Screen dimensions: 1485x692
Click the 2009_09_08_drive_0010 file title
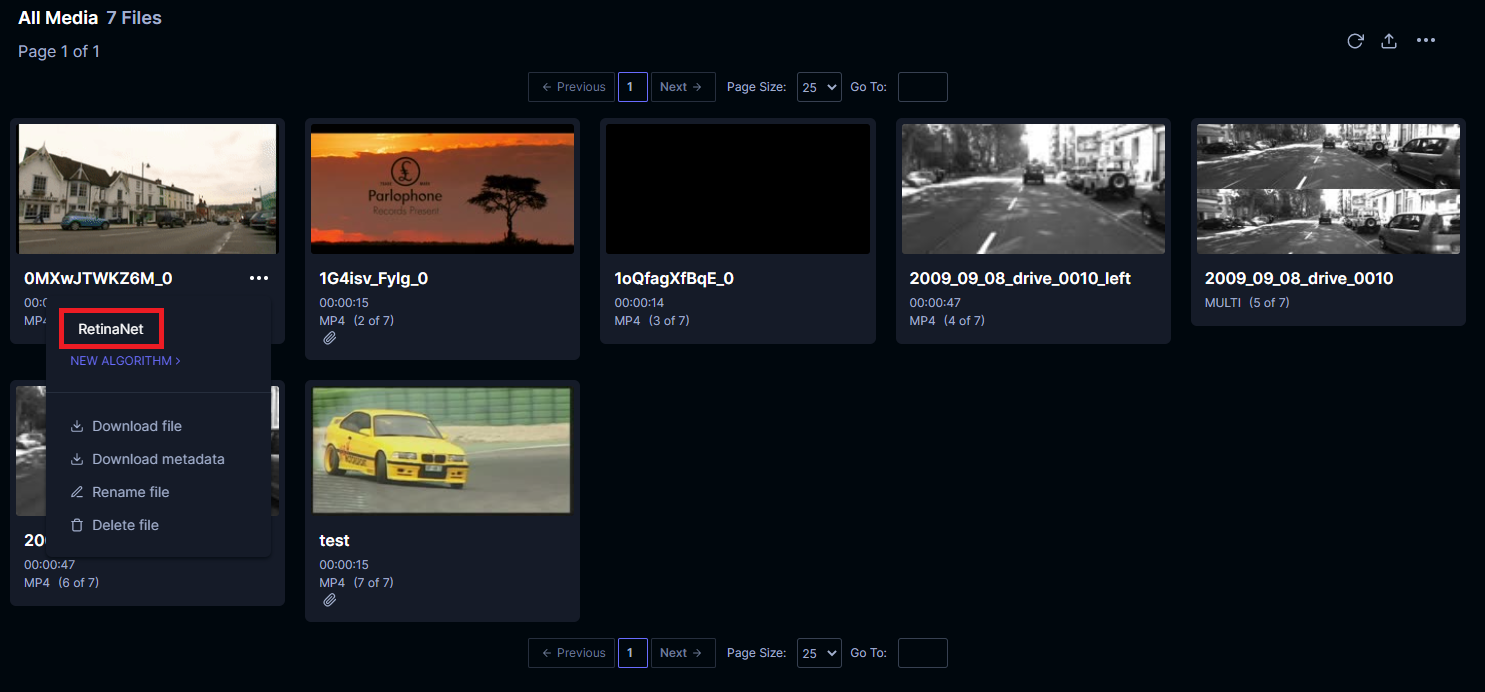coord(1299,279)
